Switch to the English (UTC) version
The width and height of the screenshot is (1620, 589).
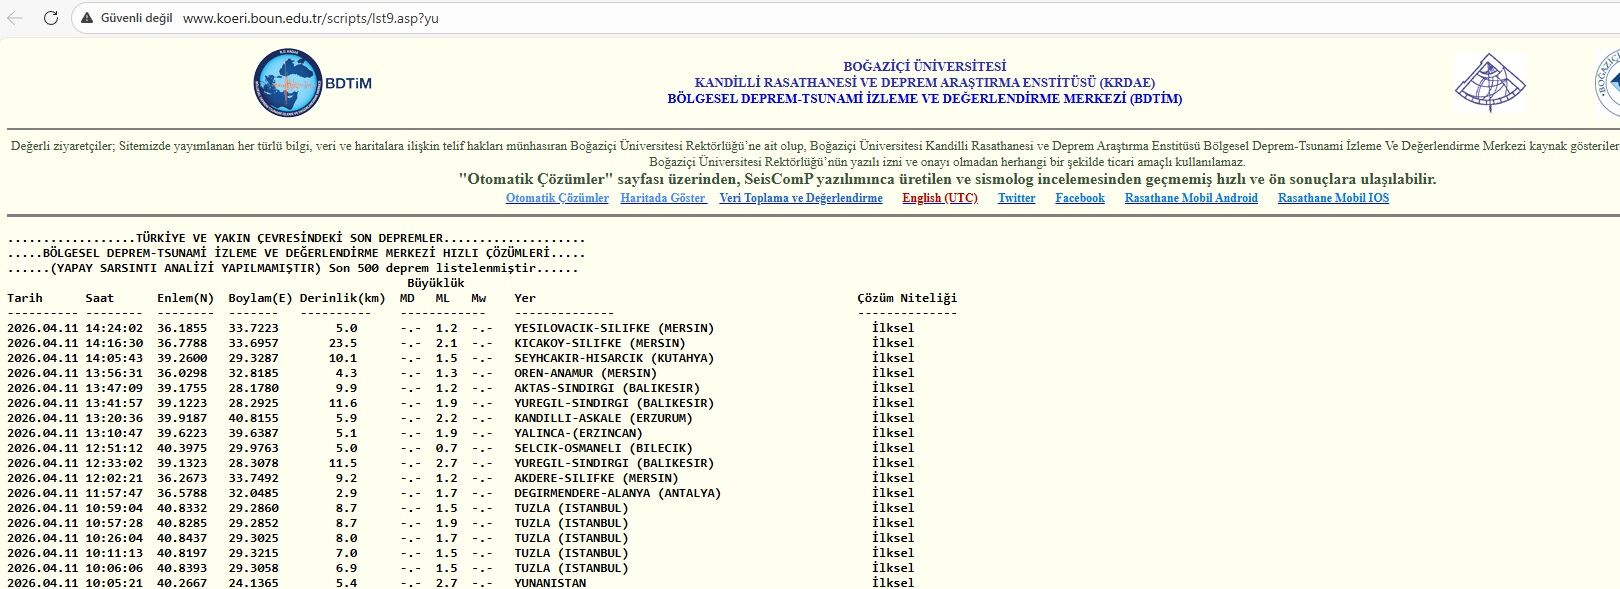(x=939, y=198)
